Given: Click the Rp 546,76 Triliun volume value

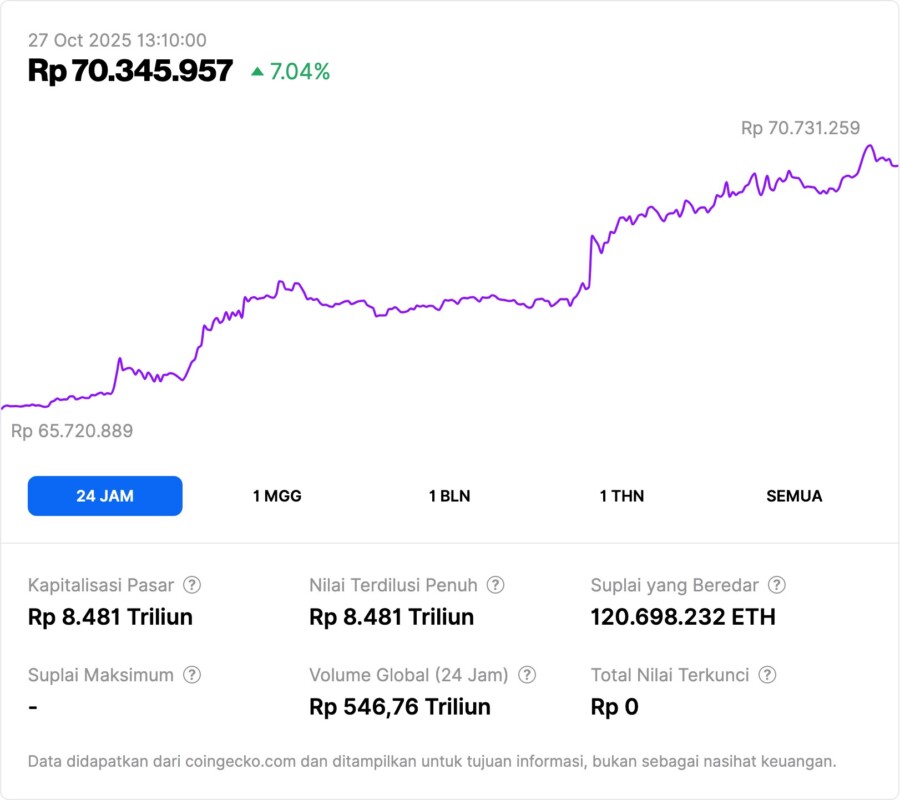Looking at the screenshot, I should coord(400,707).
